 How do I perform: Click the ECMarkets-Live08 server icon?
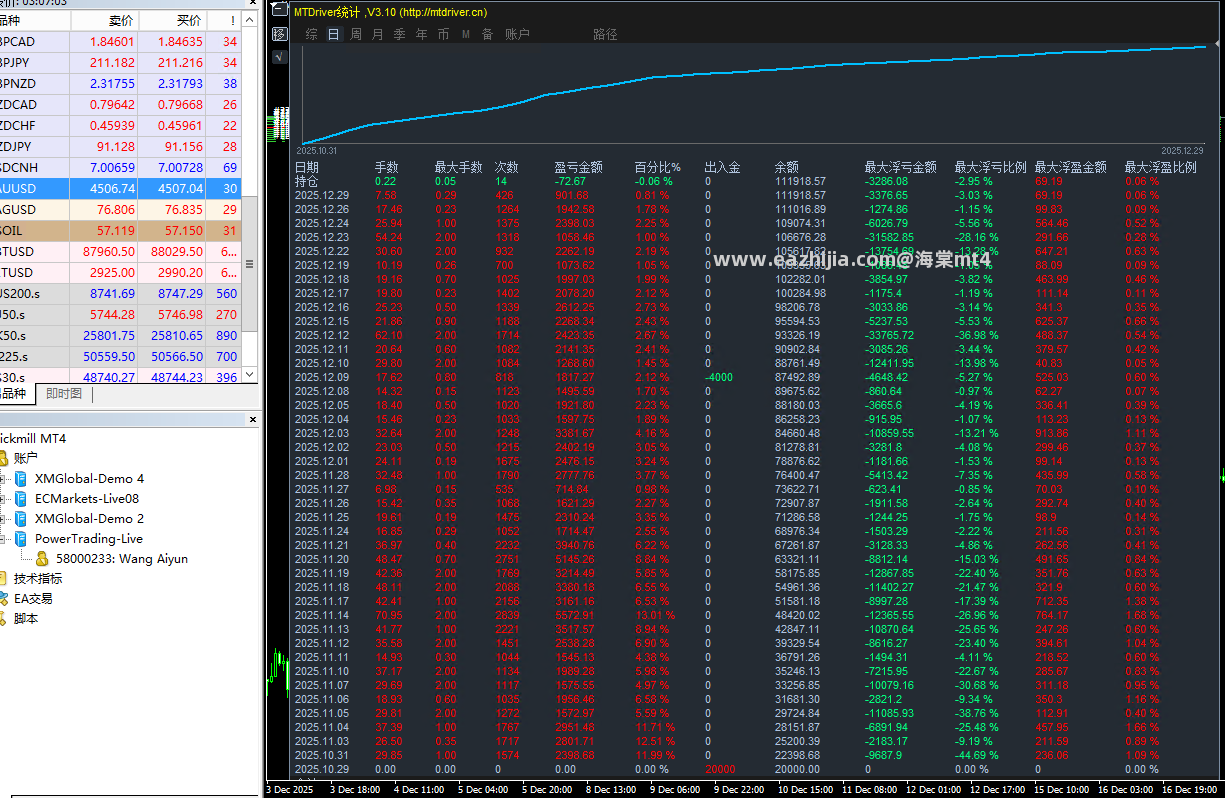[22, 498]
